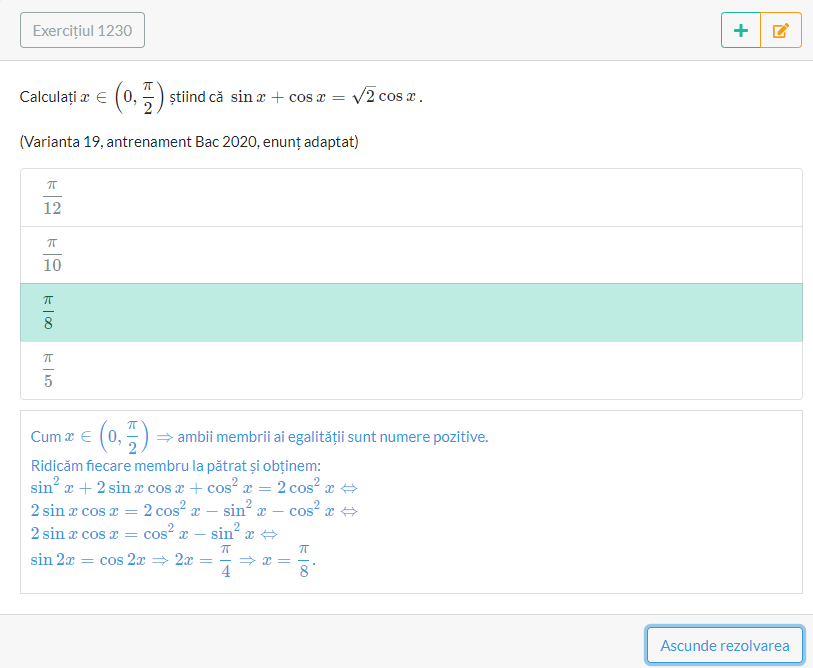Click the green plus icon

point(741,31)
